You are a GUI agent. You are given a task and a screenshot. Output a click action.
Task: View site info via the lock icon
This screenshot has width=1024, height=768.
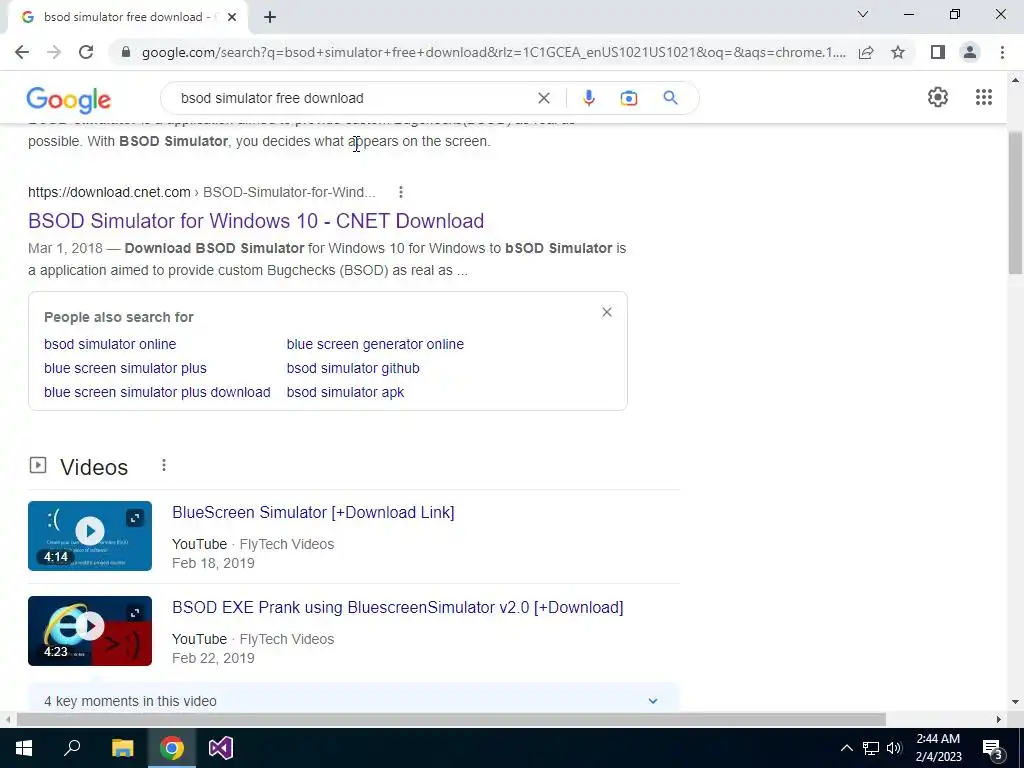126,52
